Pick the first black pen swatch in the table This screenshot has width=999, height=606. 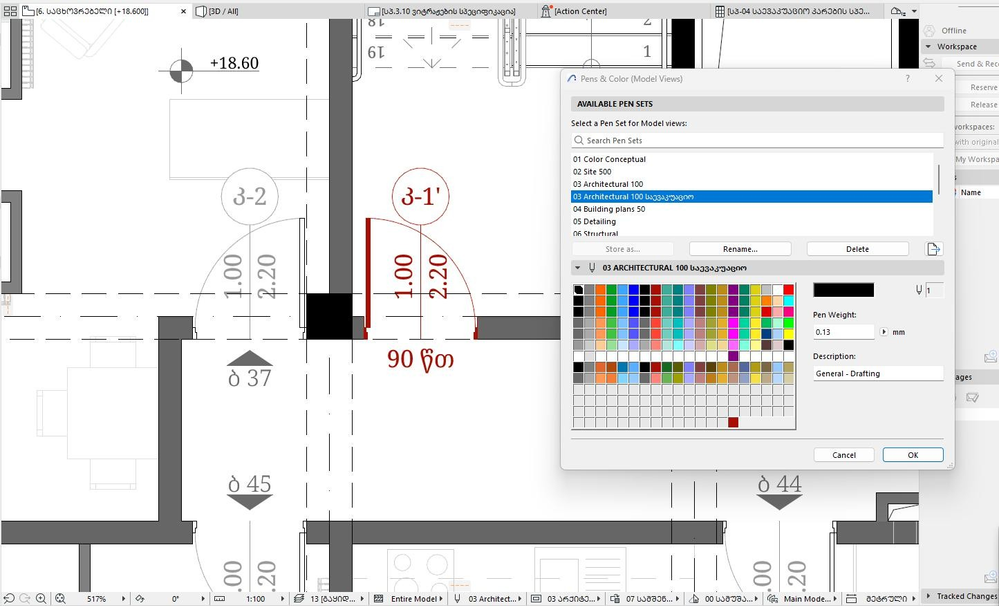pyautogui.click(x=579, y=290)
